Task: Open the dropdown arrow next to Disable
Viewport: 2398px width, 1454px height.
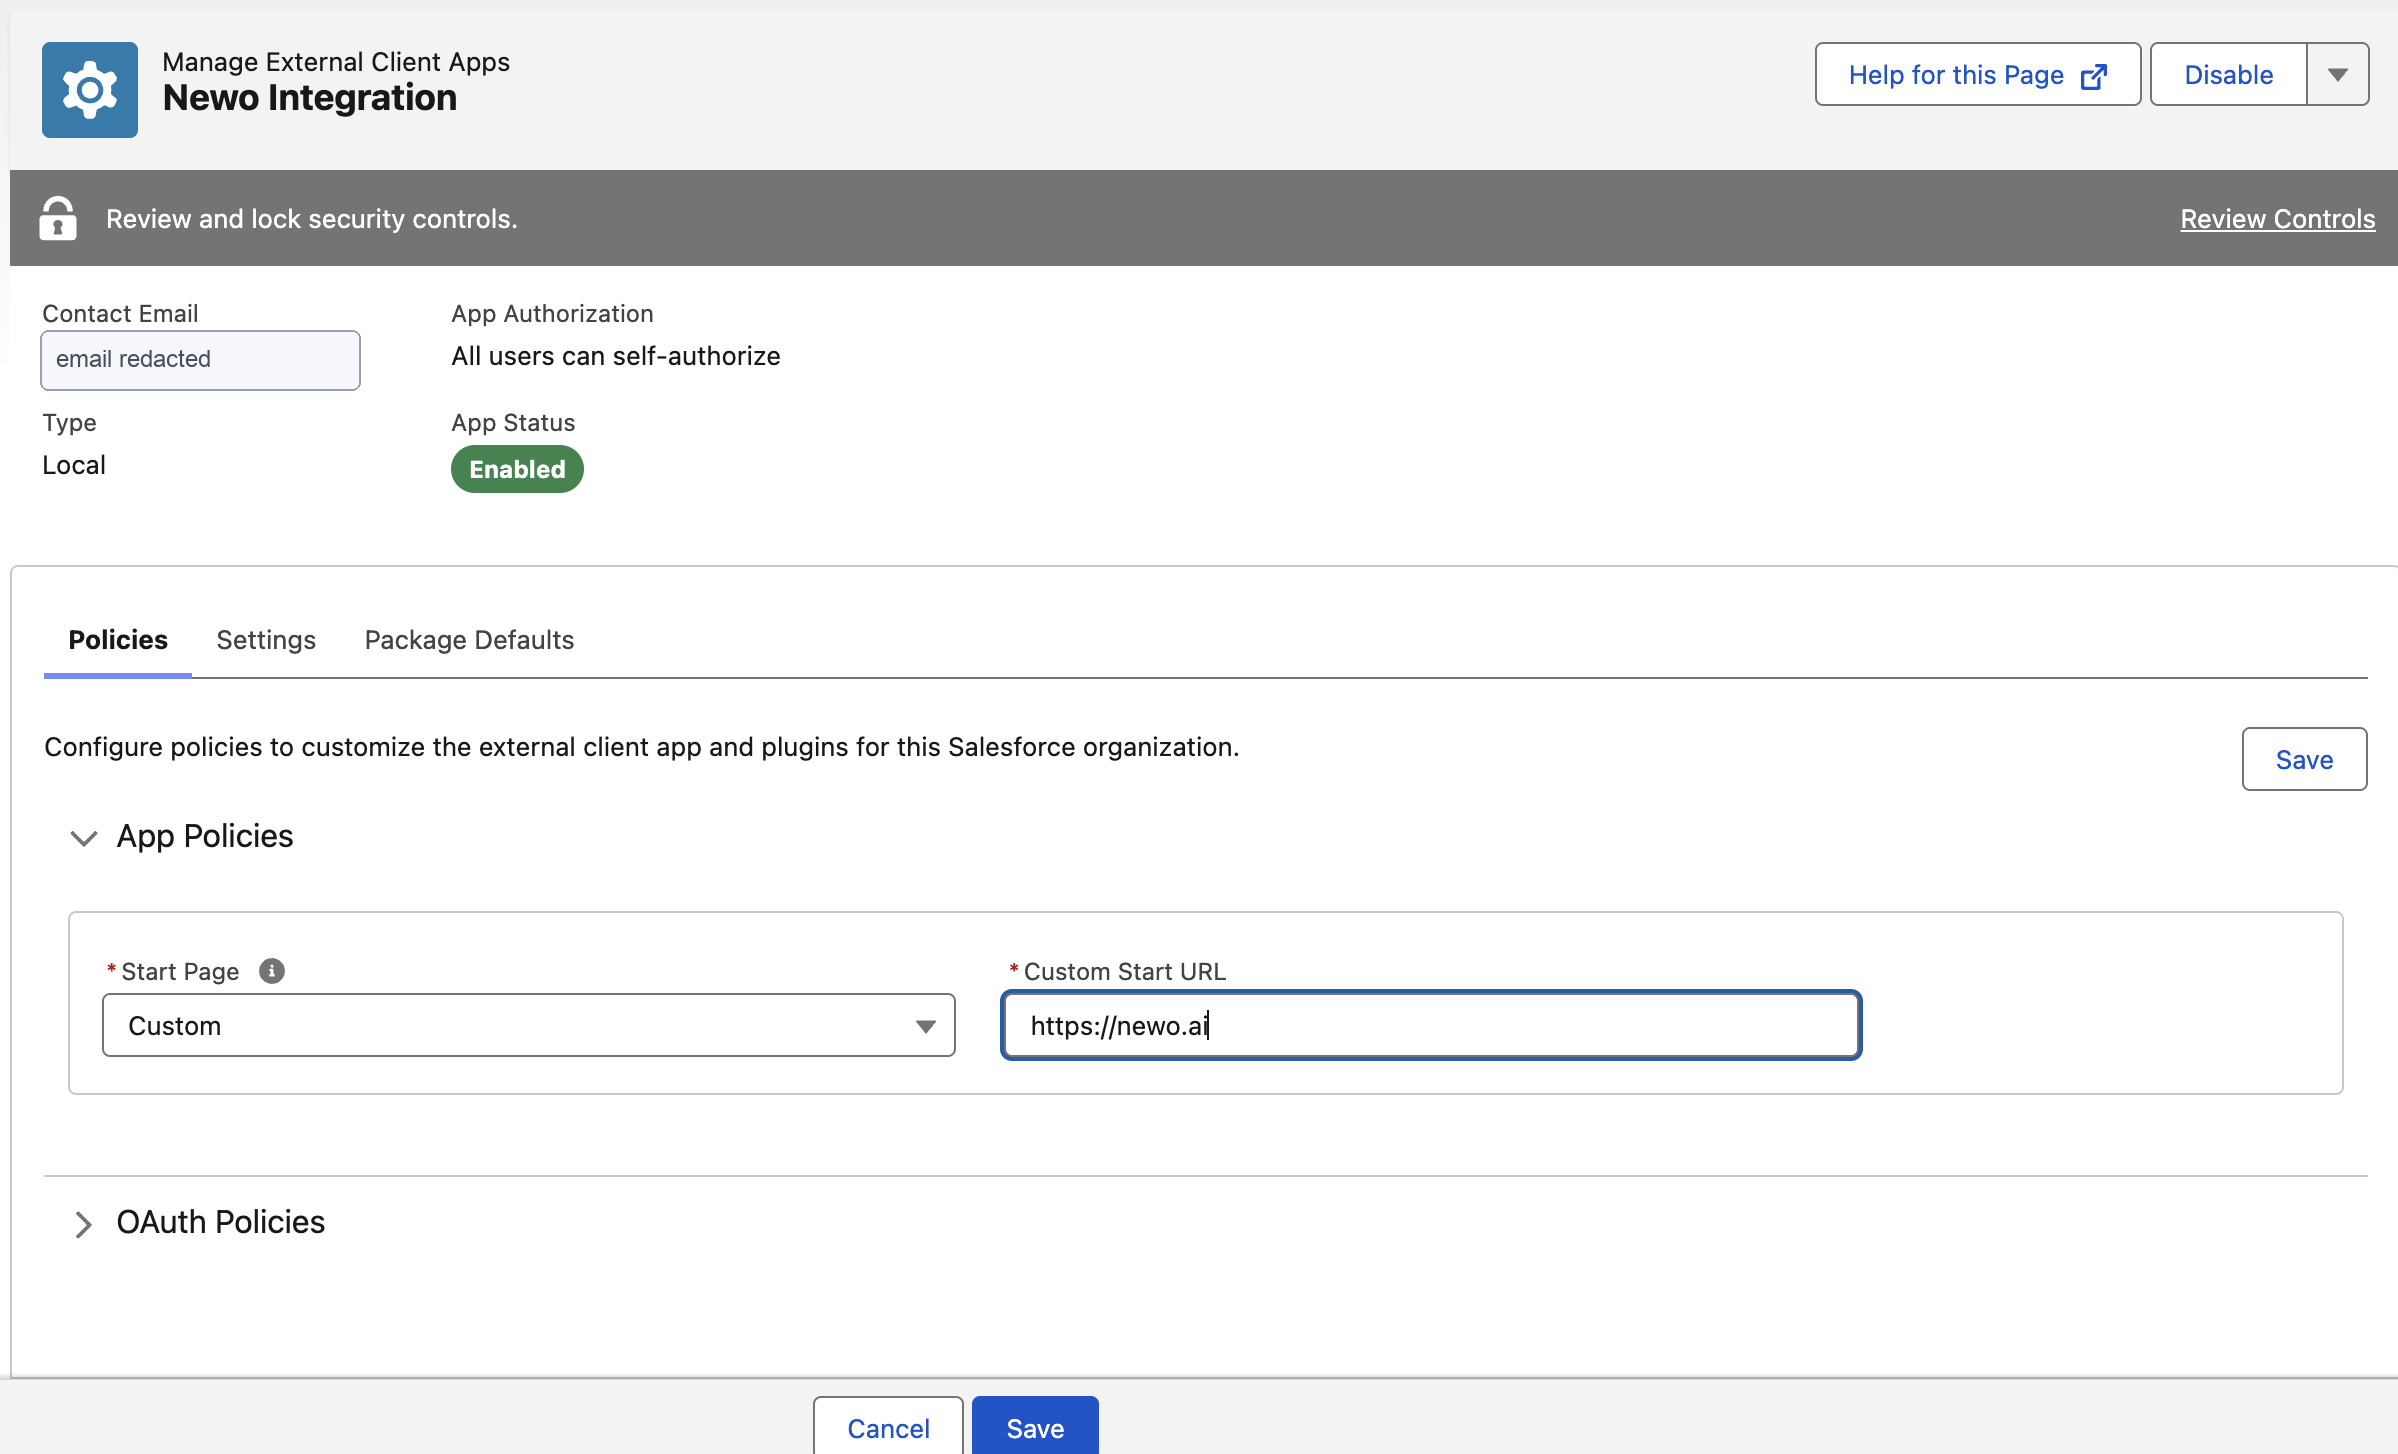Action: pos(2338,74)
